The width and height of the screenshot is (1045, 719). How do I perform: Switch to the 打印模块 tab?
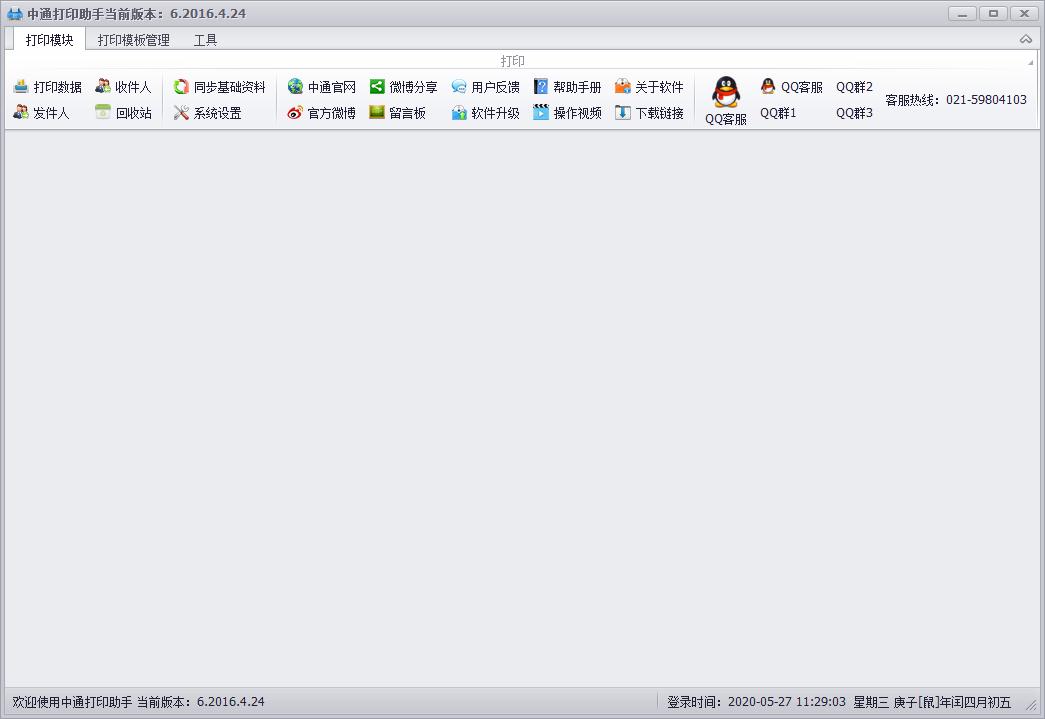pos(49,40)
